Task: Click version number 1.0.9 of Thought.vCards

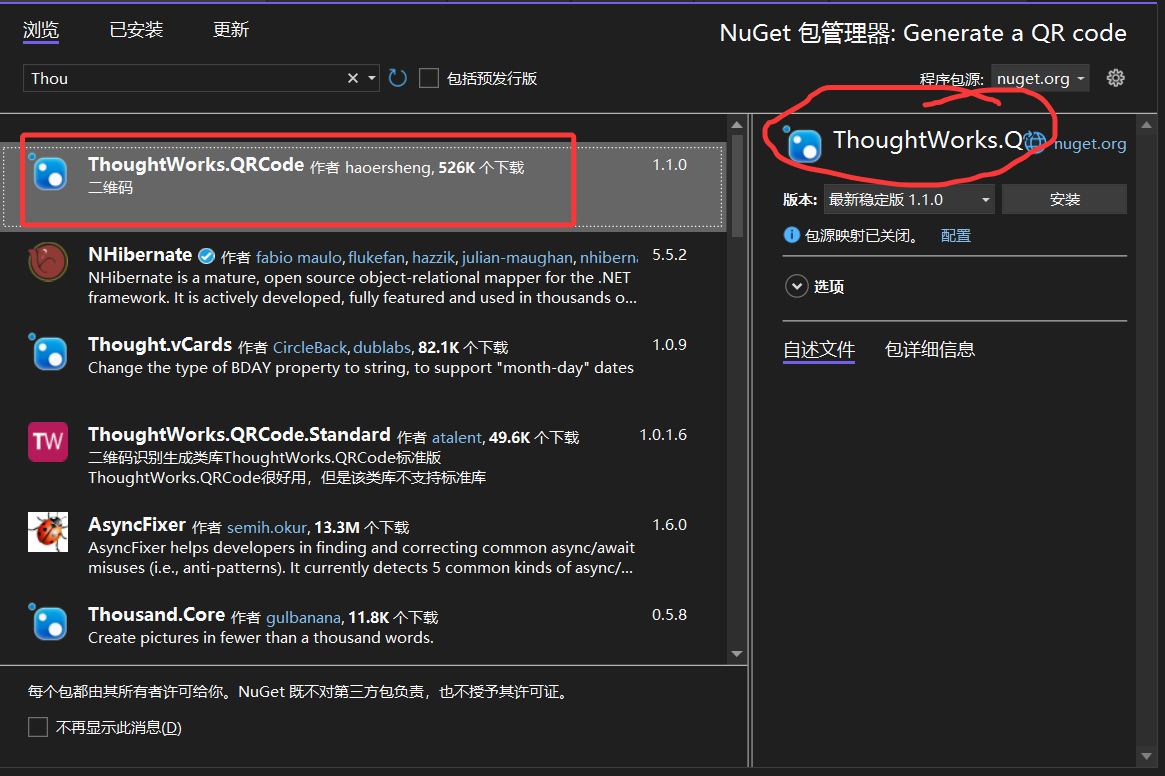Action: 669,344
